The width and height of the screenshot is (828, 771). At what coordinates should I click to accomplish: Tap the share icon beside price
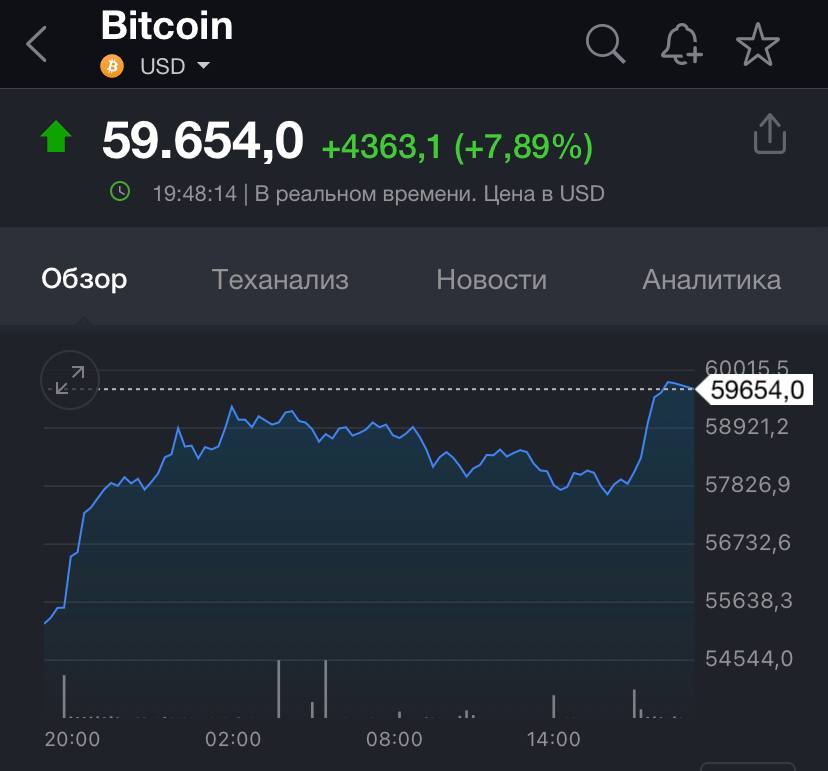[x=769, y=134]
